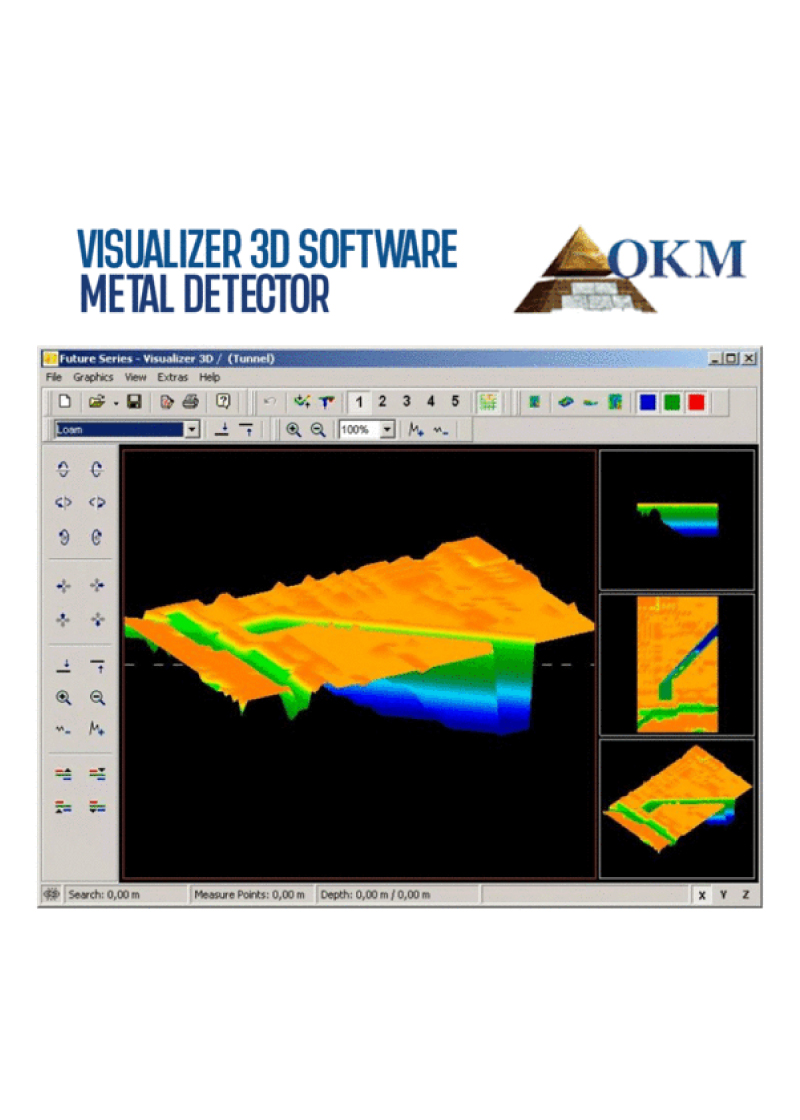This screenshot has width=800, height=1120.
Task: Toggle the X axis button in the status bar
Action: click(x=702, y=895)
